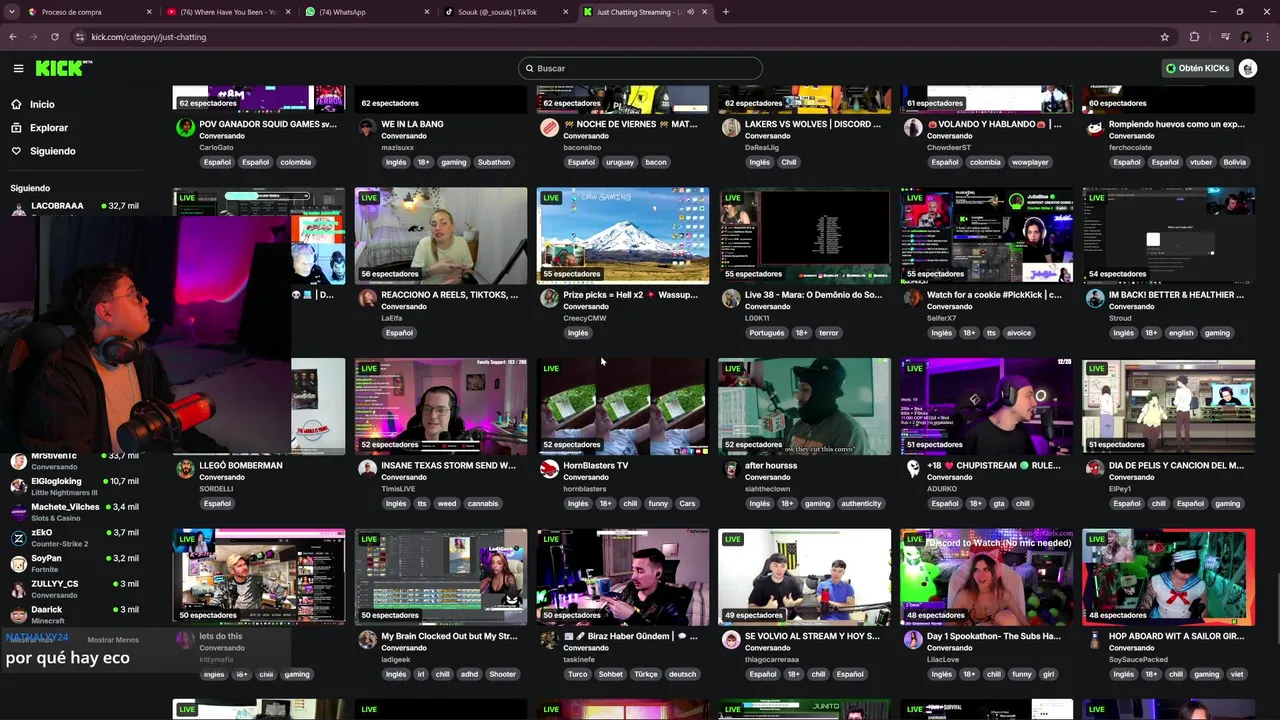Open the hamburger sidebar menu
This screenshot has height=720, width=1280.
click(x=18, y=68)
